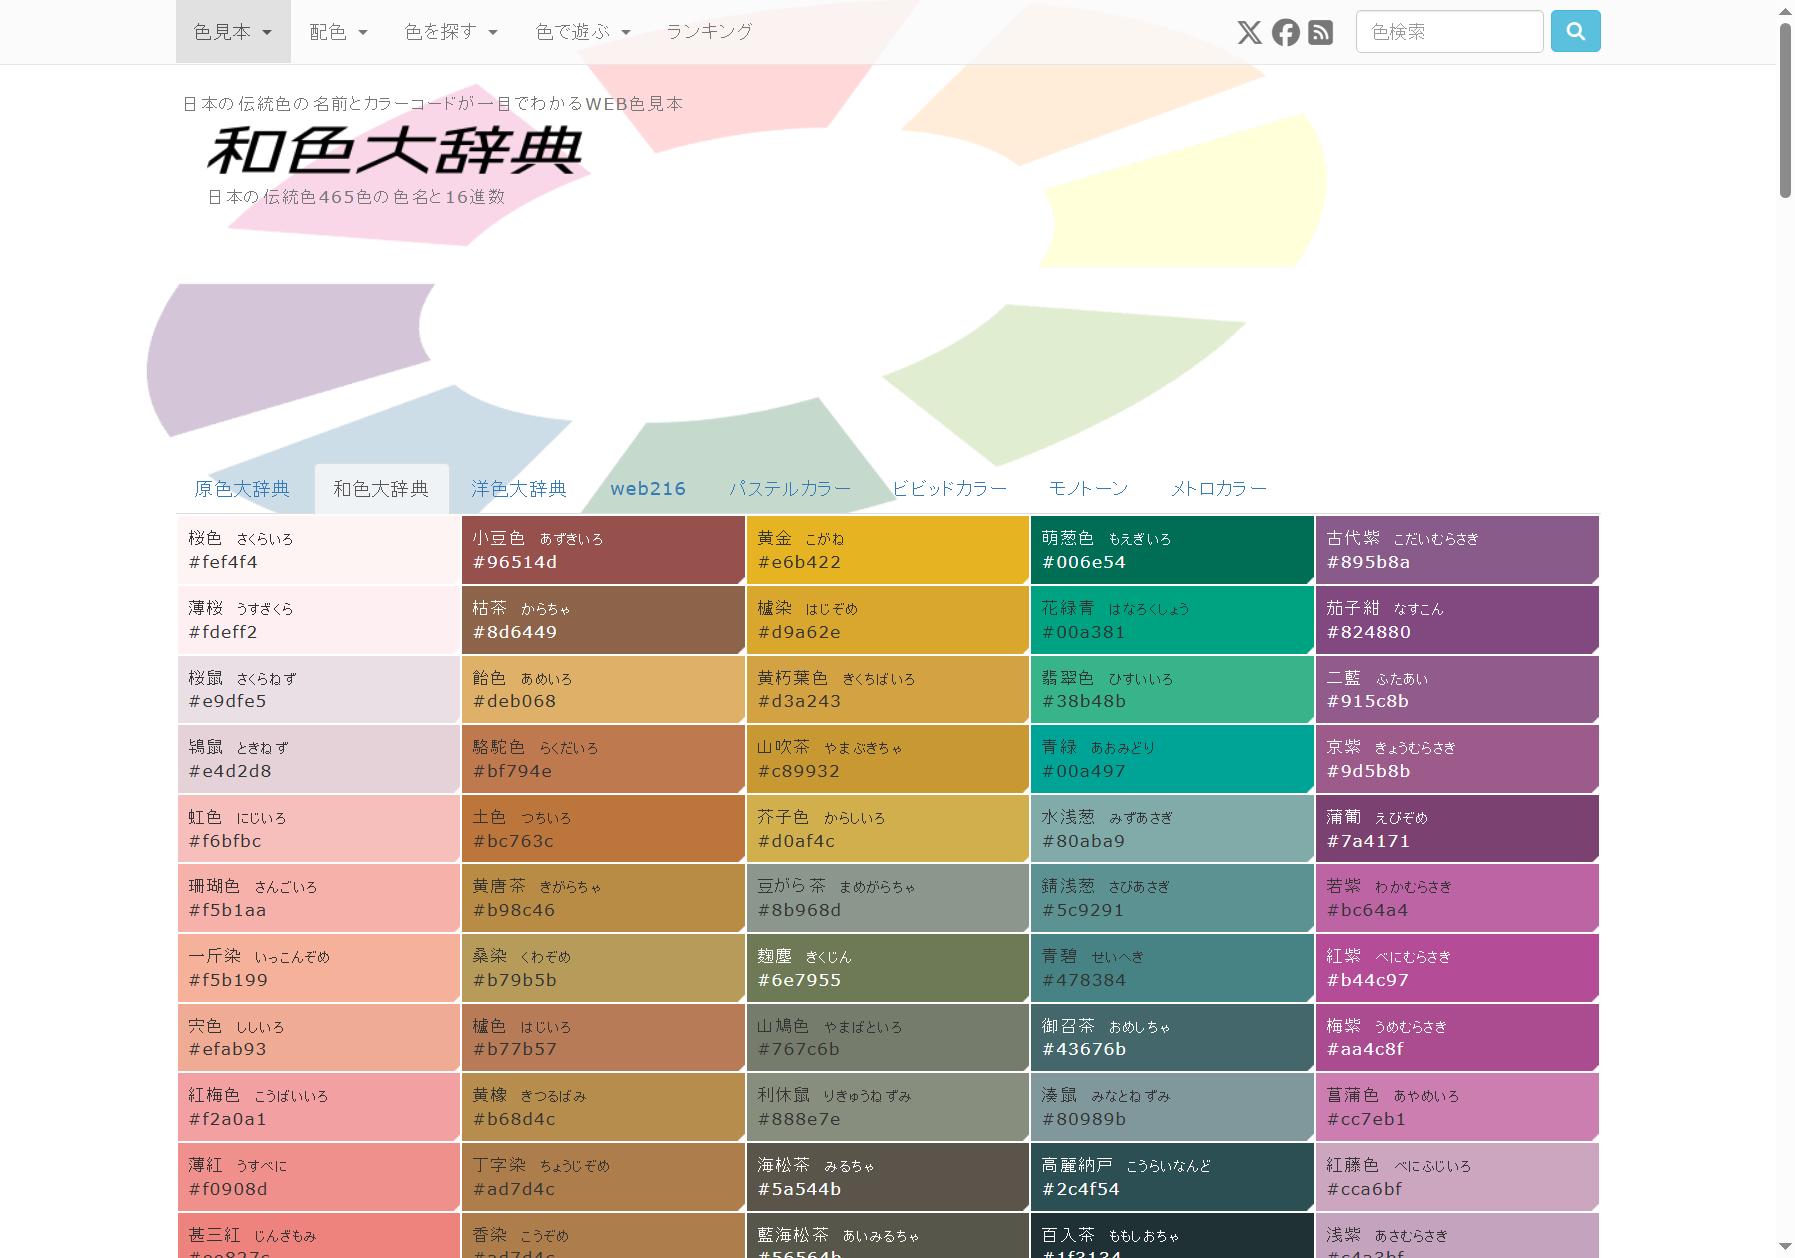Click the 土色 #bc763c swatch

coord(603,829)
